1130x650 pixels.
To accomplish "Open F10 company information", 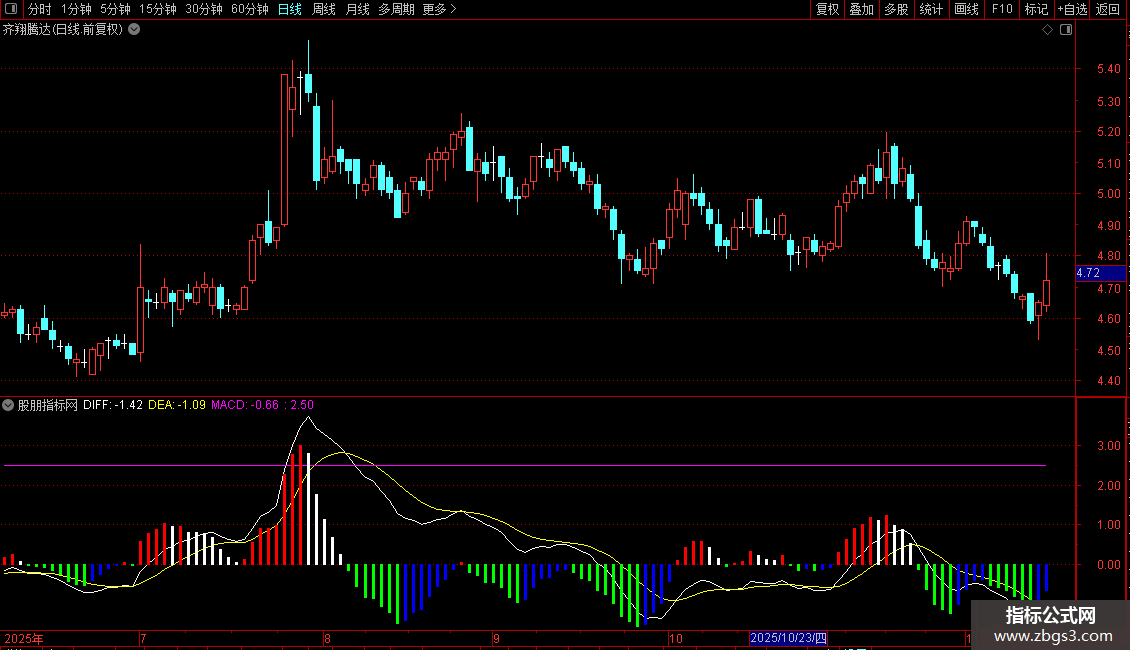I will (1002, 9).
